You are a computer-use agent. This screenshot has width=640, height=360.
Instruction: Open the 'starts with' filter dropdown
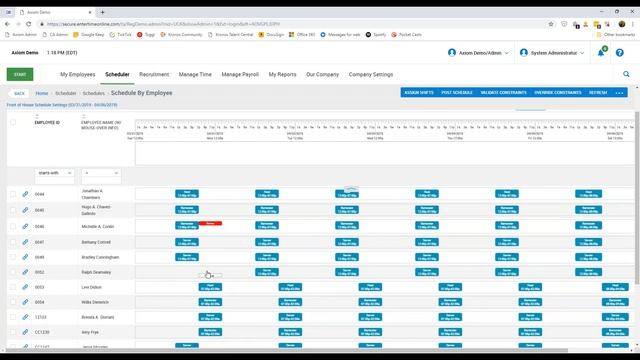click(54, 173)
